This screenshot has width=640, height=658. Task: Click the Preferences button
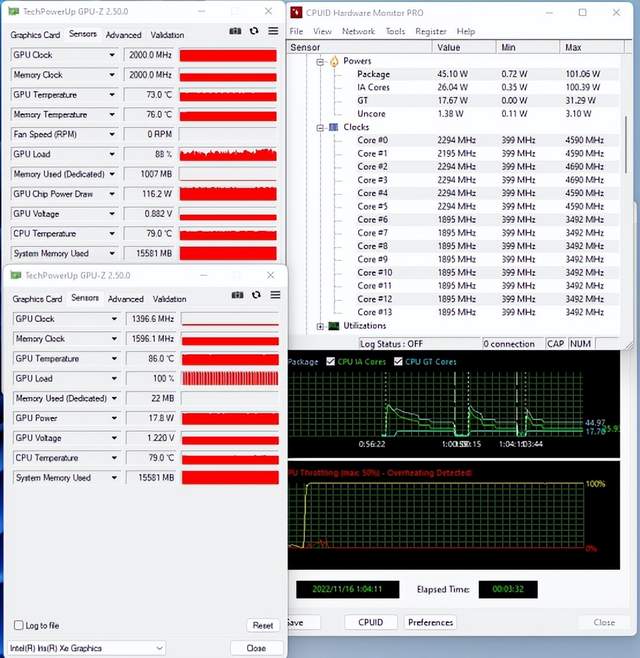point(430,622)
